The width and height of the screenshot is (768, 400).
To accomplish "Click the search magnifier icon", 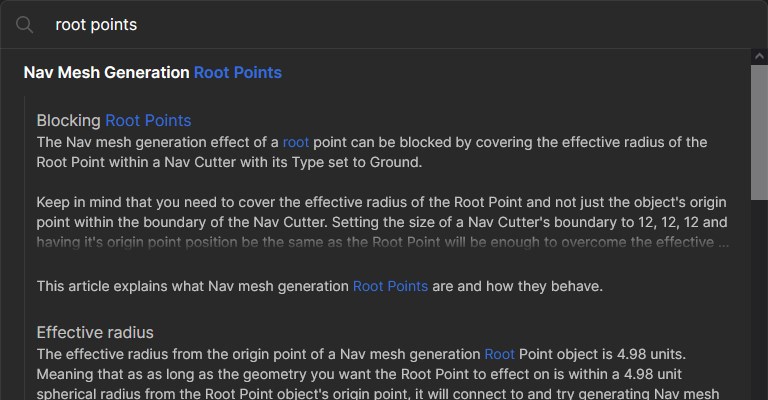I will click(x=24, y=24).
